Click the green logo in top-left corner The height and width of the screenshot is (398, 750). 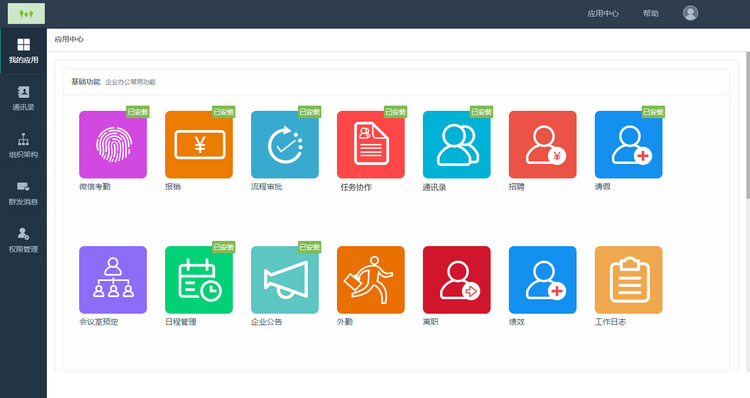point(26,13)
